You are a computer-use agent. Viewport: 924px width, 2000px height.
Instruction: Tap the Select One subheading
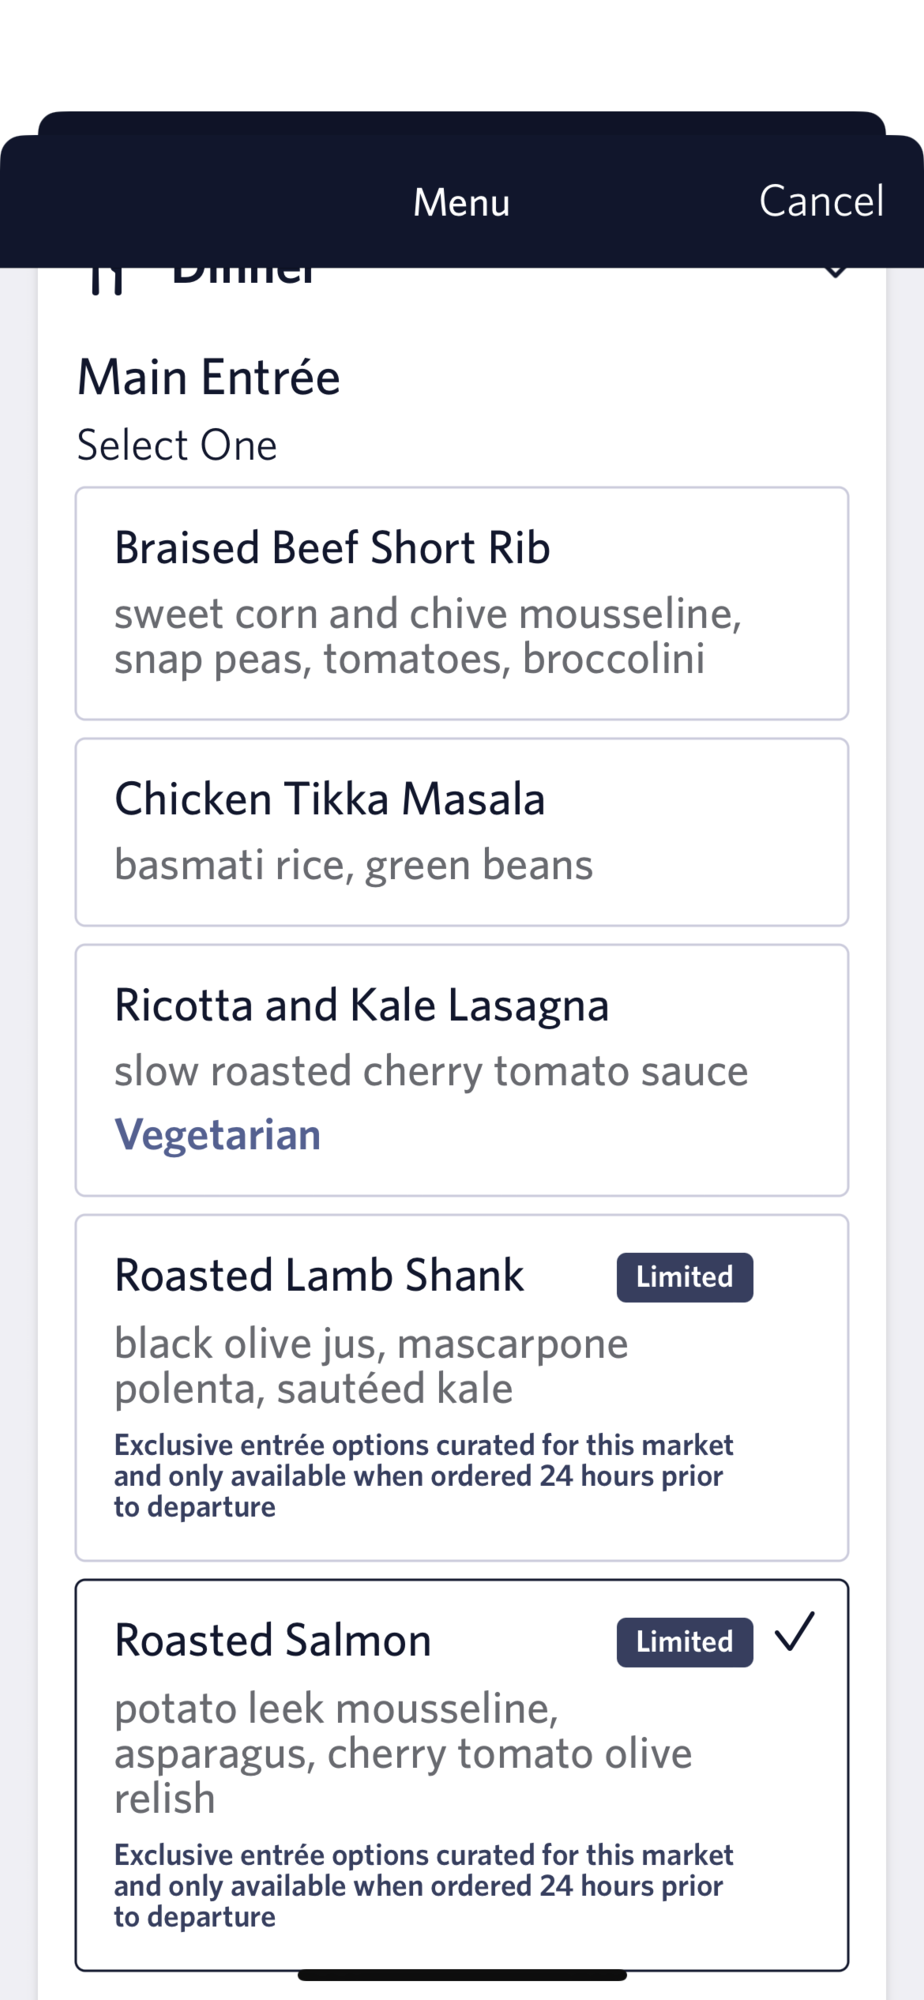177,445
